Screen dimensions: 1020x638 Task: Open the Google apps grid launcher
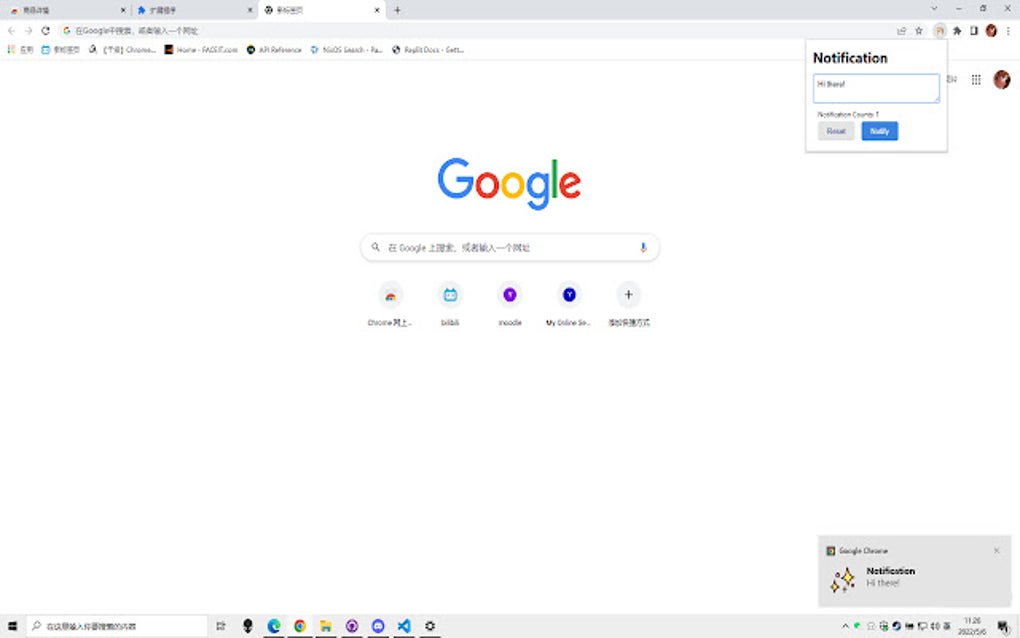[x=976, y=80]
